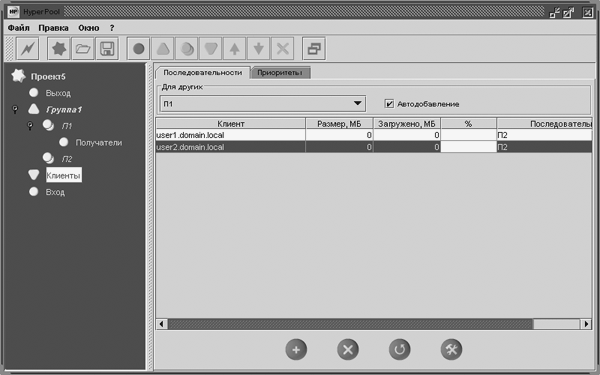Click the Размер cell for user1.domain.local
Image resolution: width=600 pixels, height=375 pixels.
pos(339,135)
